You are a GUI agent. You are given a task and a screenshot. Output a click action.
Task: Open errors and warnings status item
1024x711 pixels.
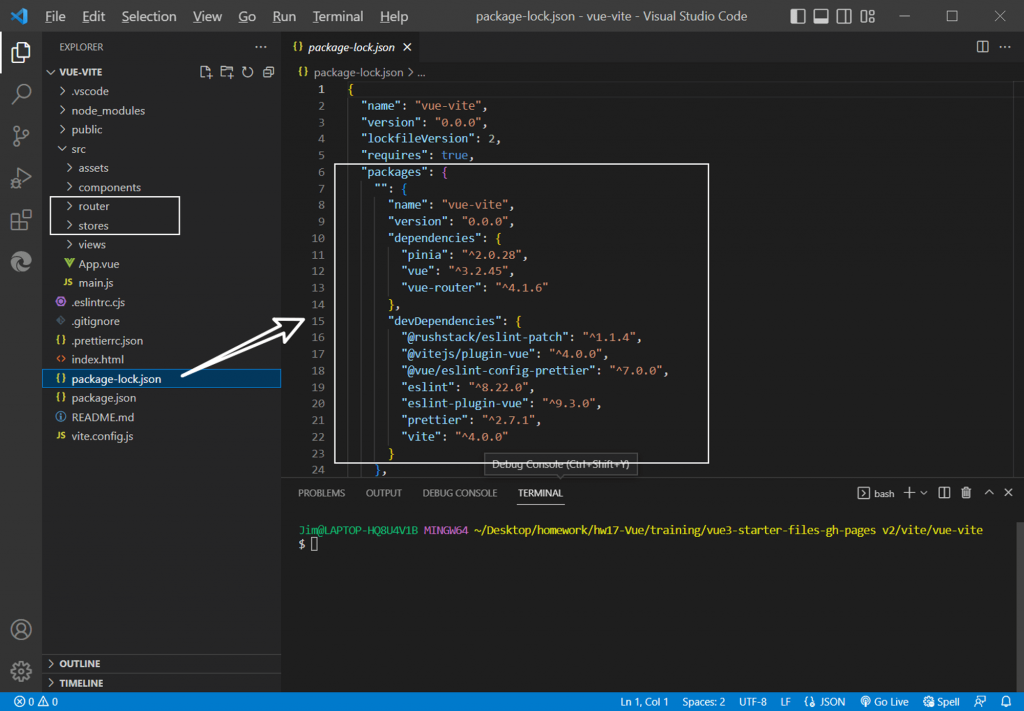[x=36, y=702]
